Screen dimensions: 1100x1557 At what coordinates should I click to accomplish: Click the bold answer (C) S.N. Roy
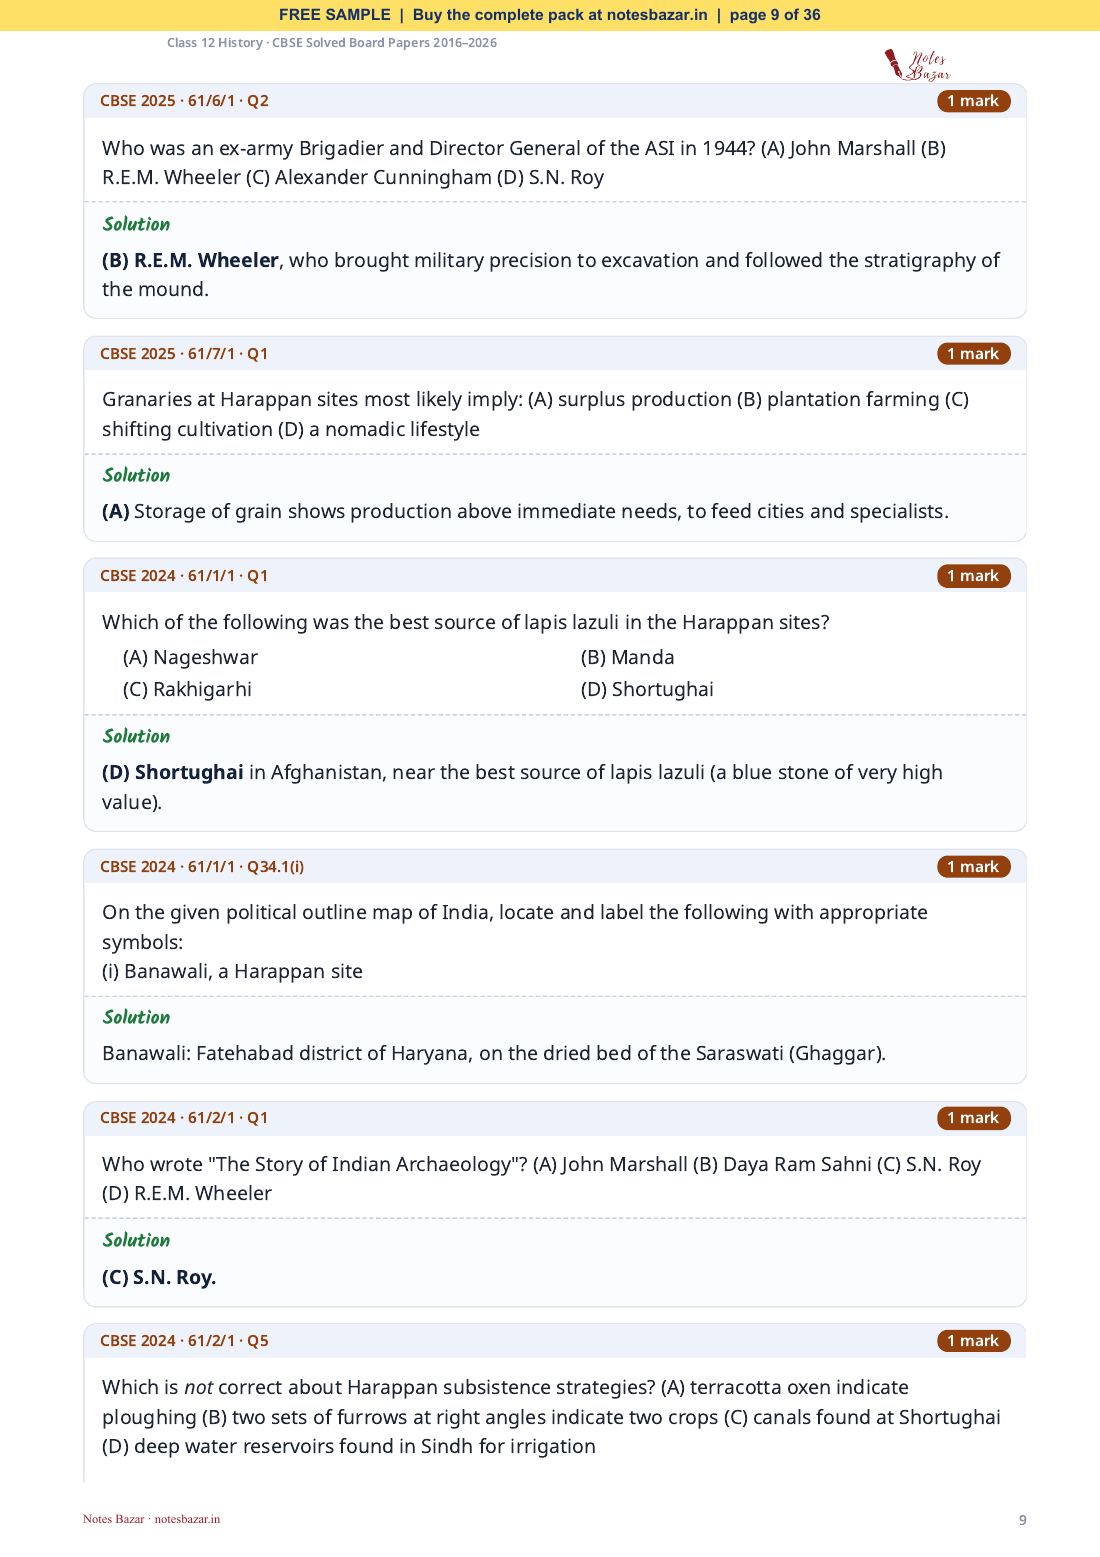[x=159, y=1277]
